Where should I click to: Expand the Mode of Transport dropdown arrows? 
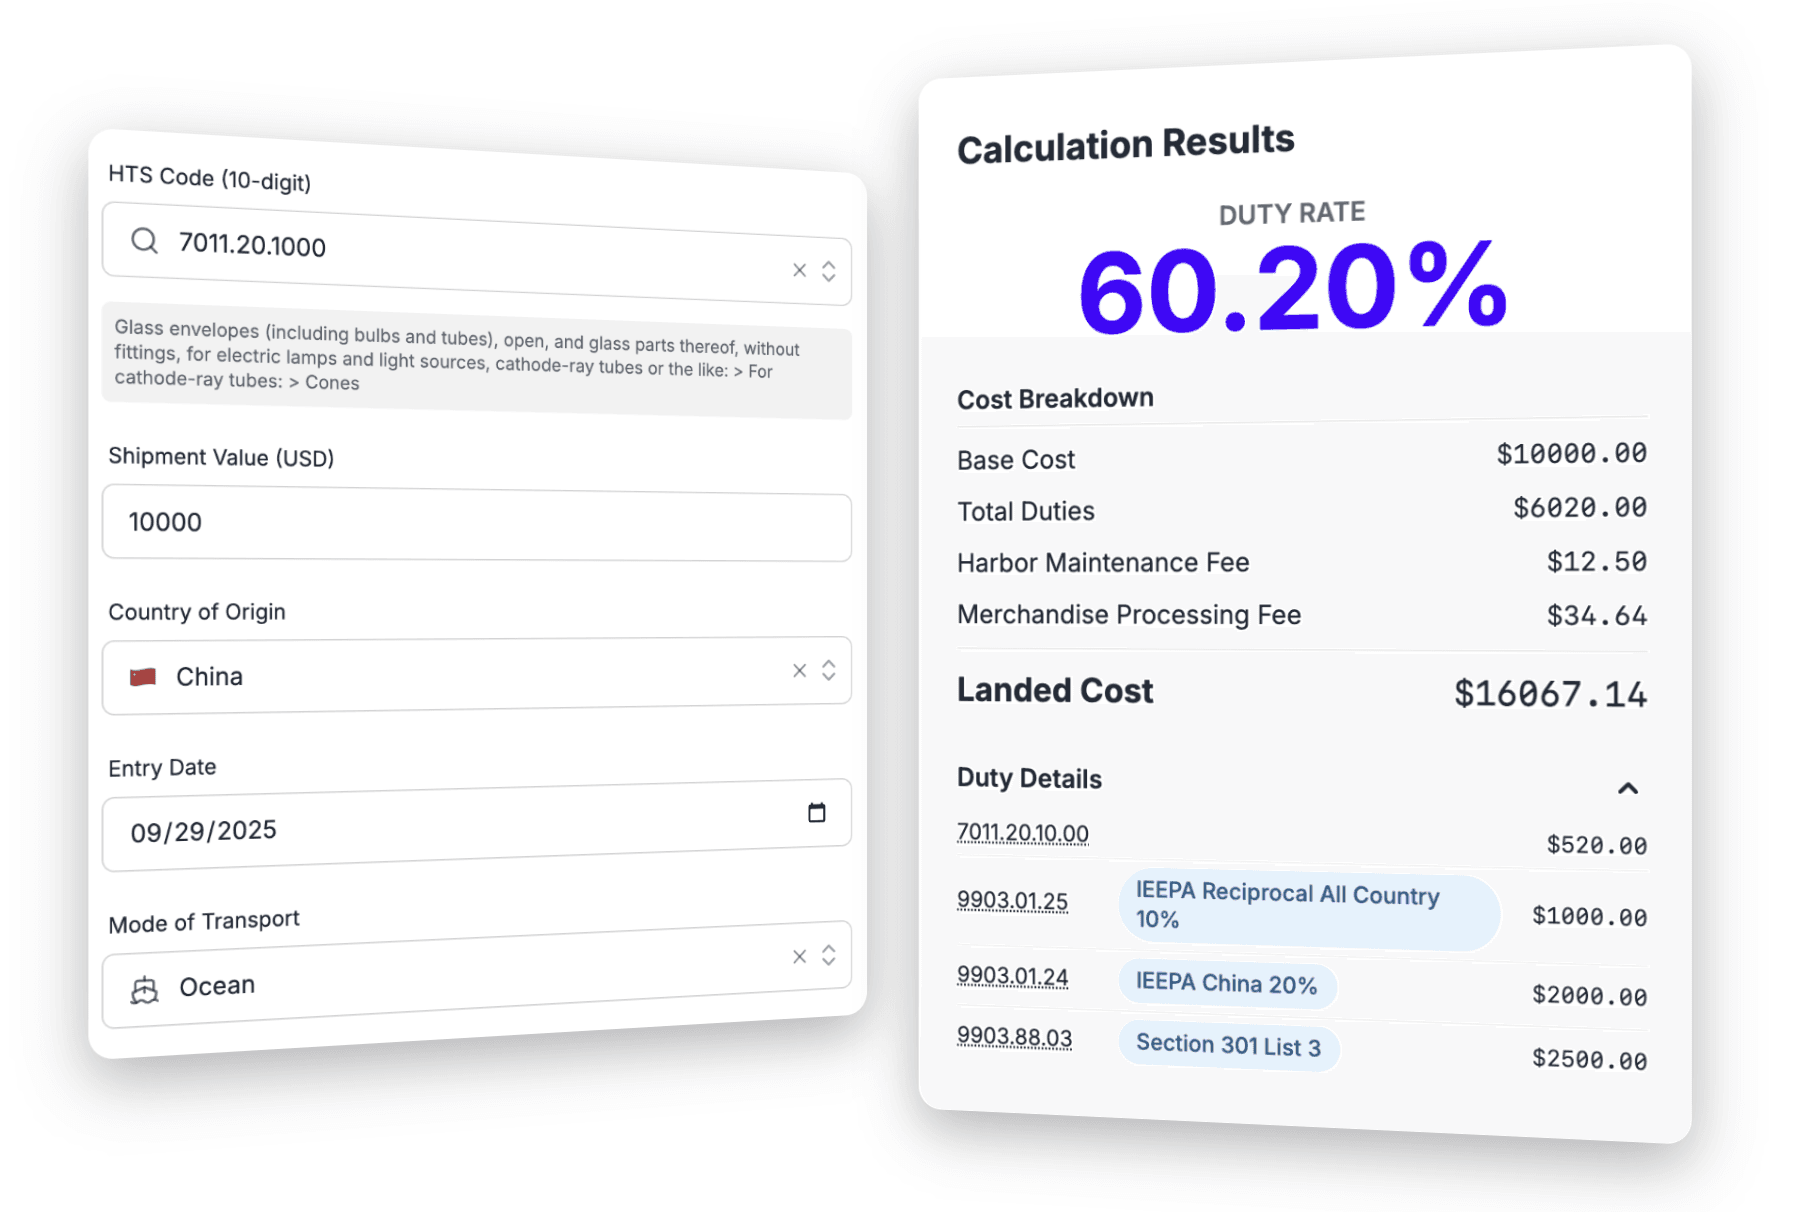pyautogui.click(x=829, y=955)
